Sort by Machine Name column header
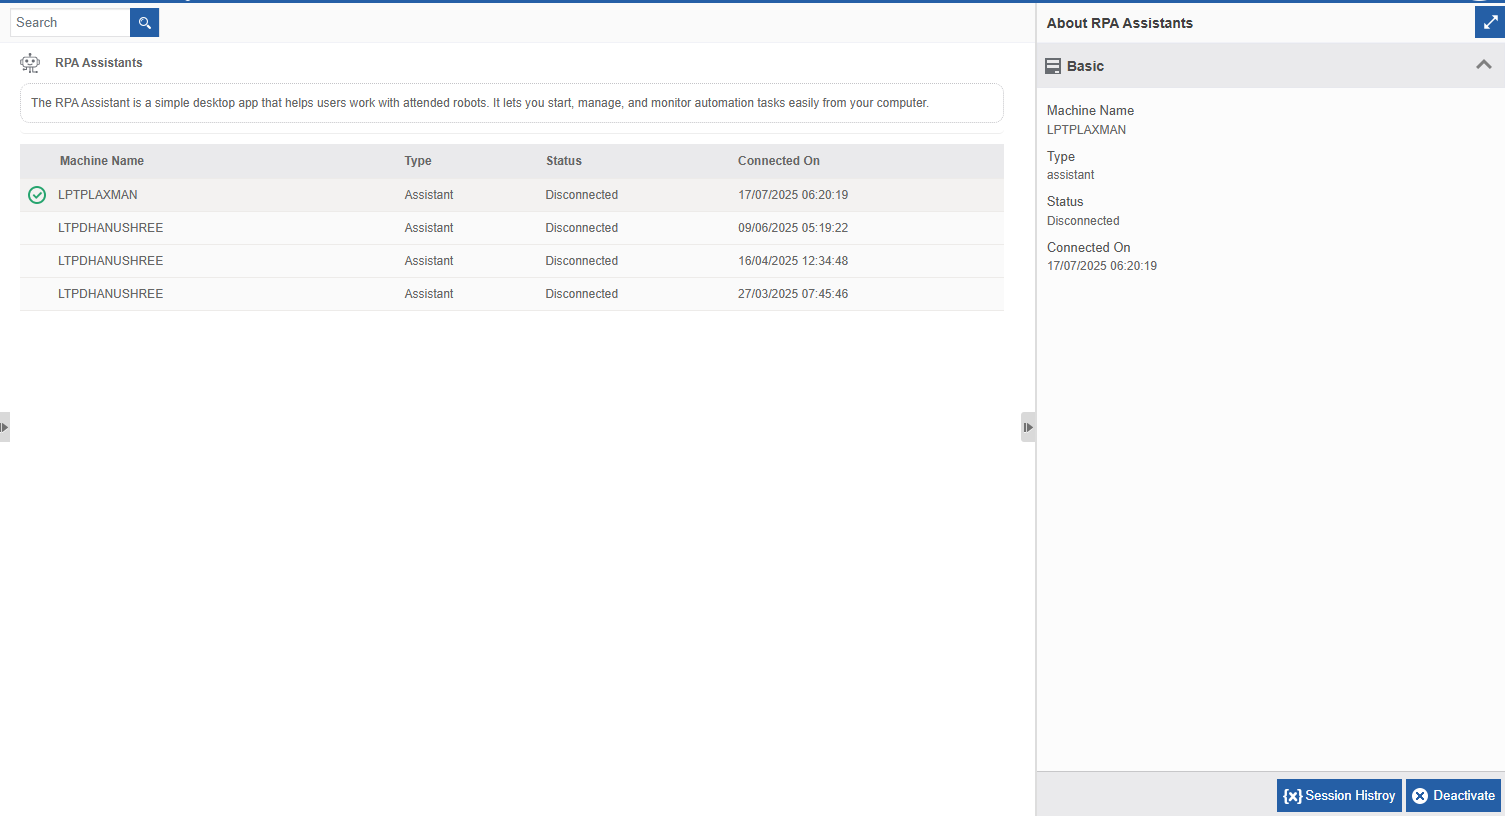The width and height of the screenshot is (1505, 816). 102,161
